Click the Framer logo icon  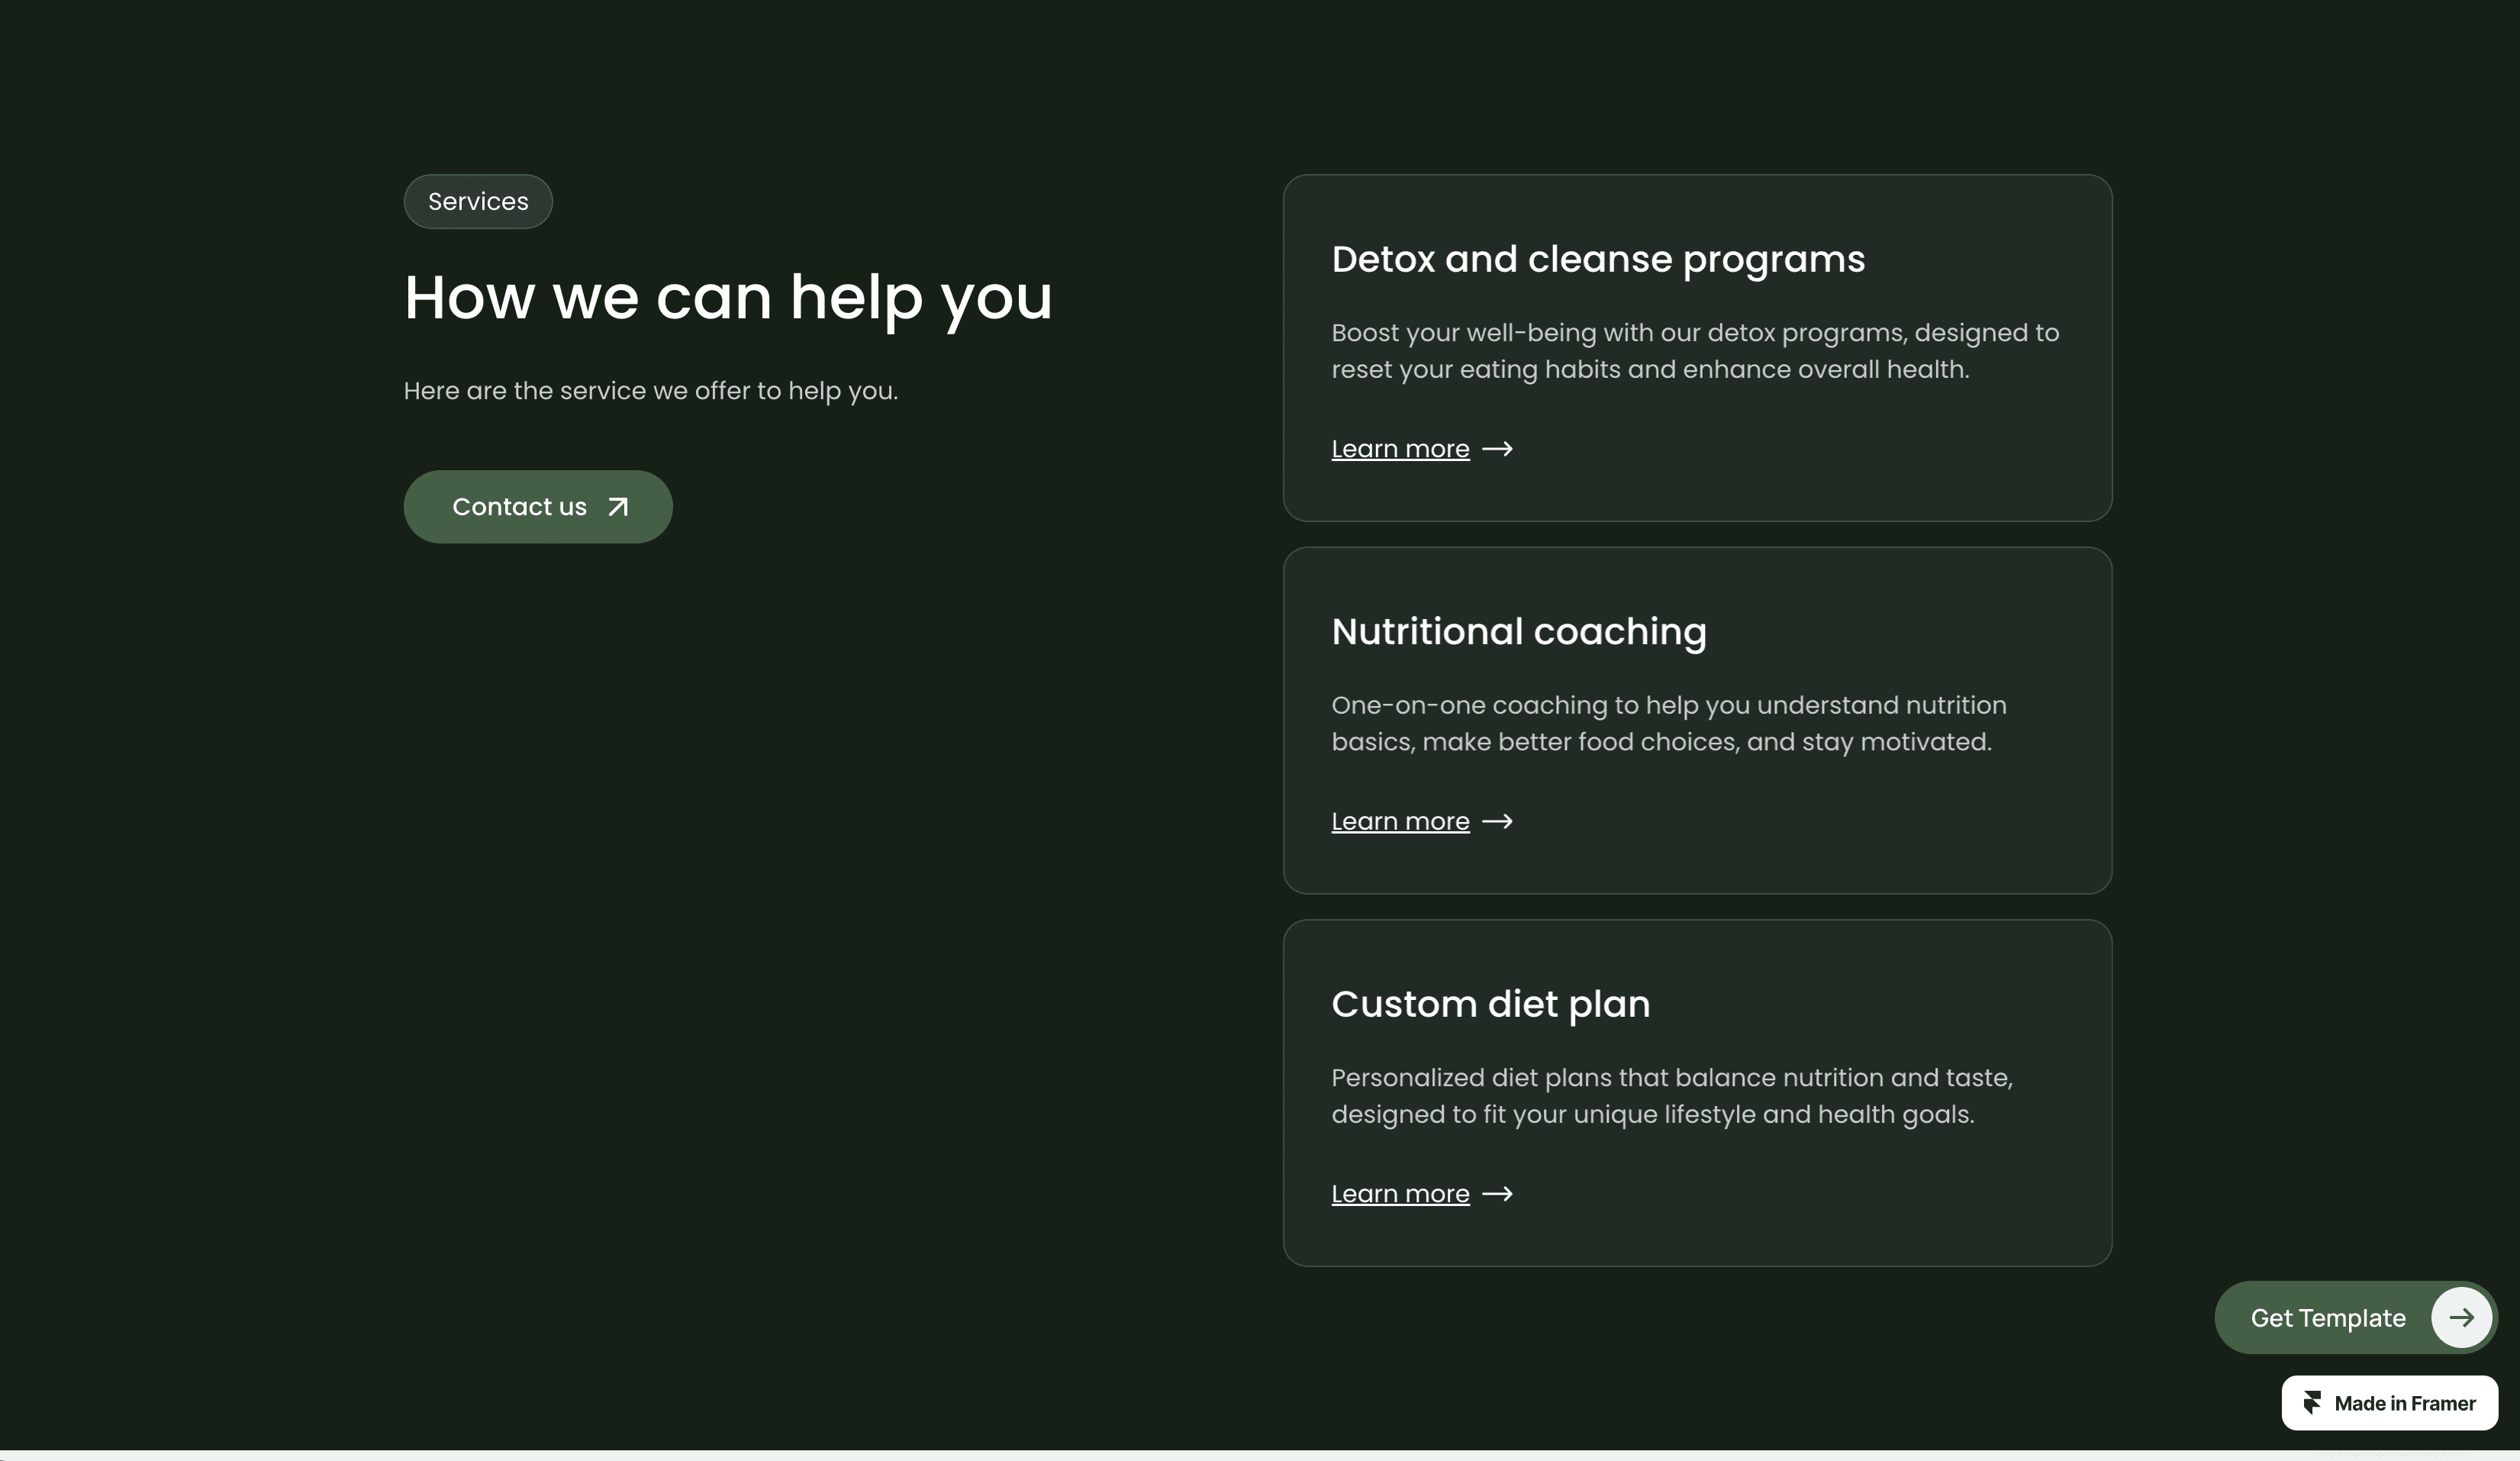point(2312,1403)
